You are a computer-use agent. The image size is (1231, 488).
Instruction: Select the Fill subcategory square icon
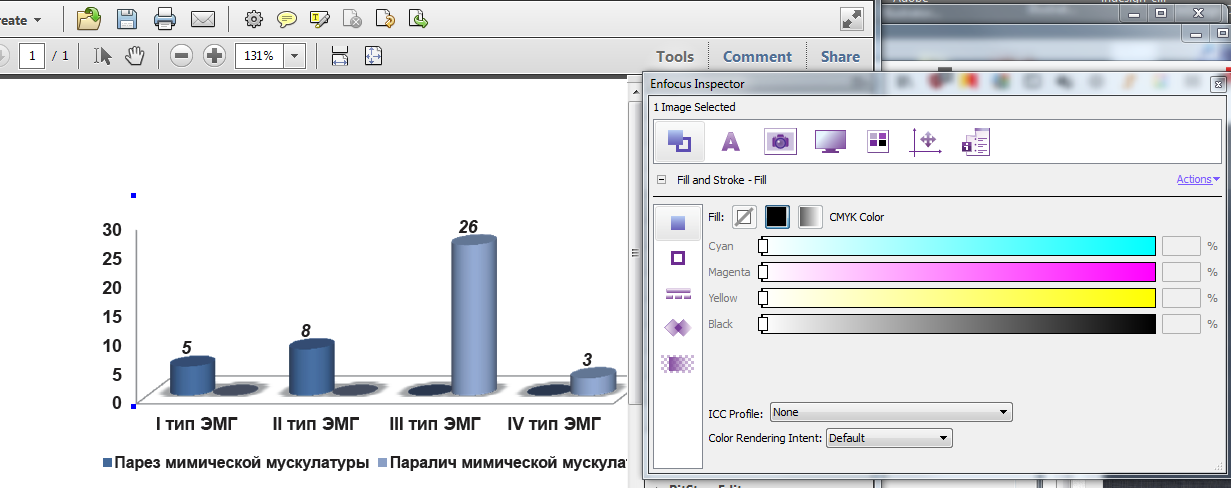[678, 223]
